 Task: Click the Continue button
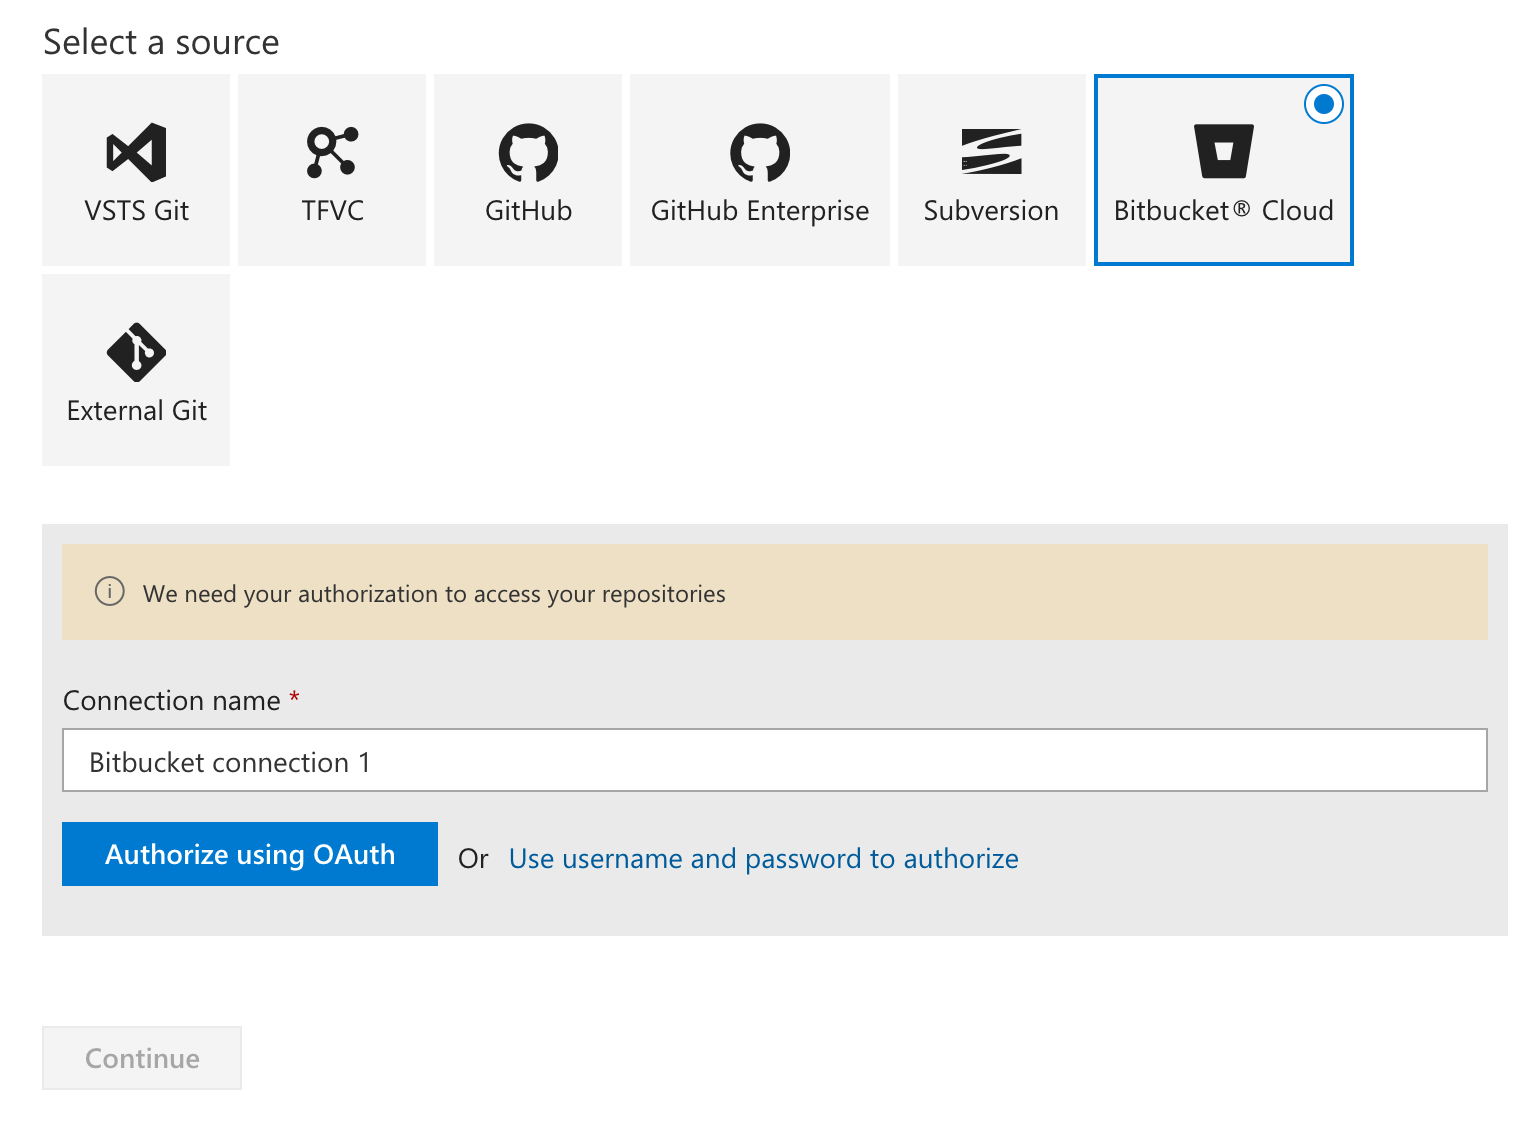click(x=142, y=1058)
